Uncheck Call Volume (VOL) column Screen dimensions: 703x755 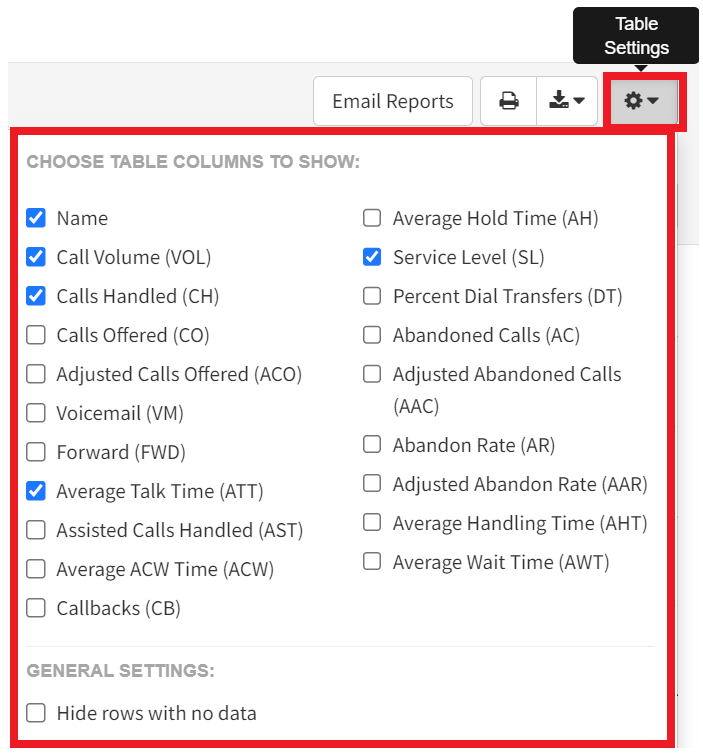(x=36, y=257)
